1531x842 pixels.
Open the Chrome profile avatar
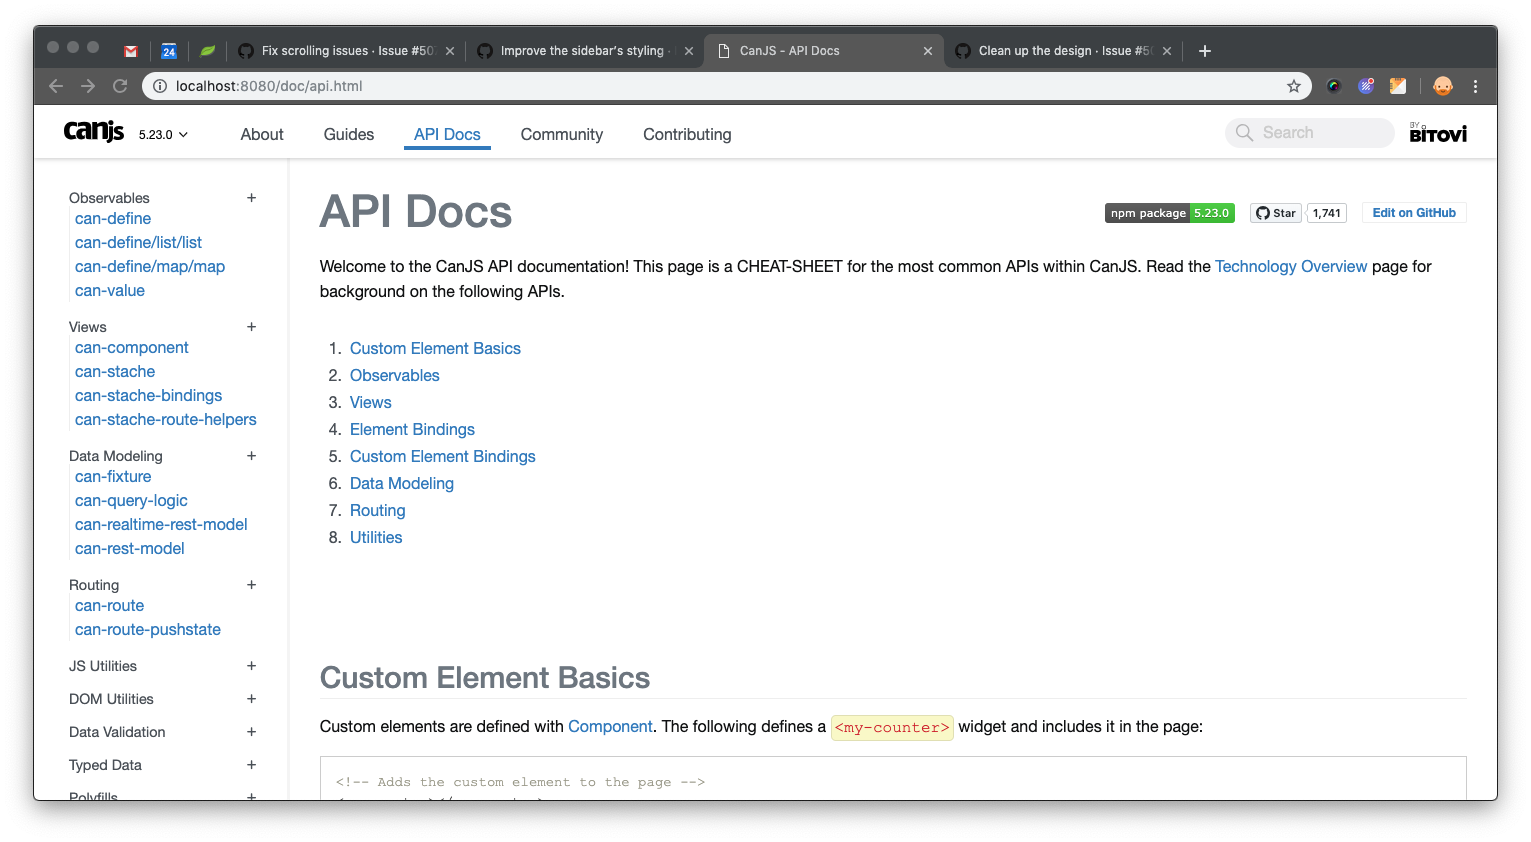tap(1443, 86)
